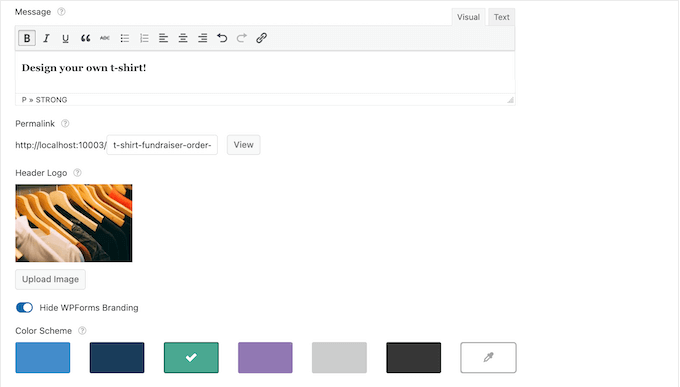Click the permalink slug input field
The width and height of the screenshot is (680, 387).
(162, 145)
